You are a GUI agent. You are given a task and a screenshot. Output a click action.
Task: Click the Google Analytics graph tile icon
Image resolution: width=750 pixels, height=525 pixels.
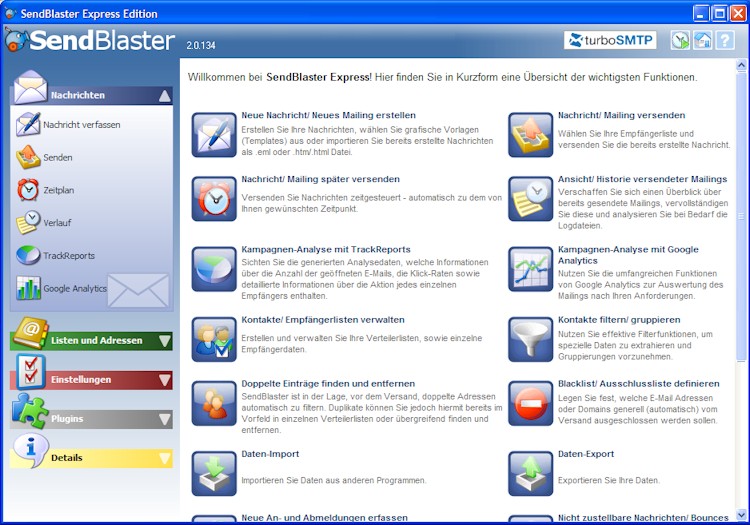point(530,269)
